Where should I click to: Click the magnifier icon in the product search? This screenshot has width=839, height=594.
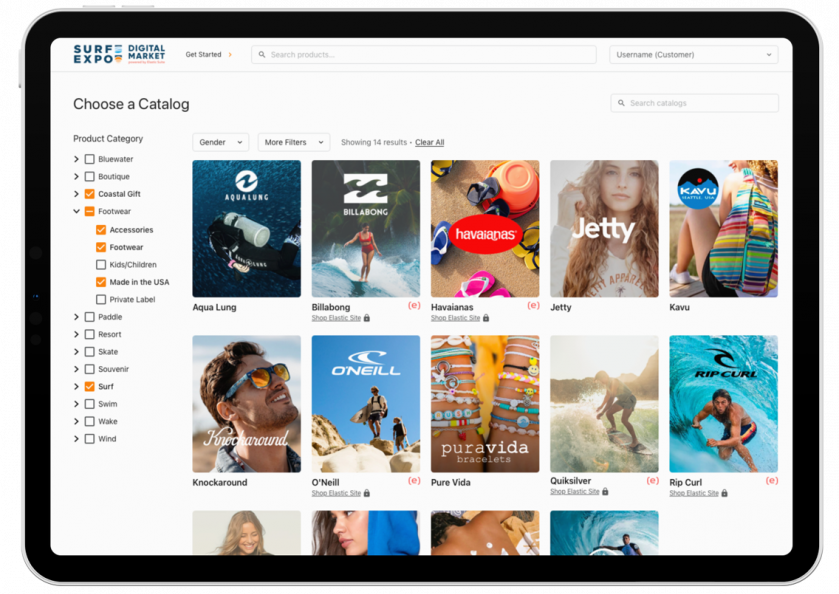coord(262,55)
